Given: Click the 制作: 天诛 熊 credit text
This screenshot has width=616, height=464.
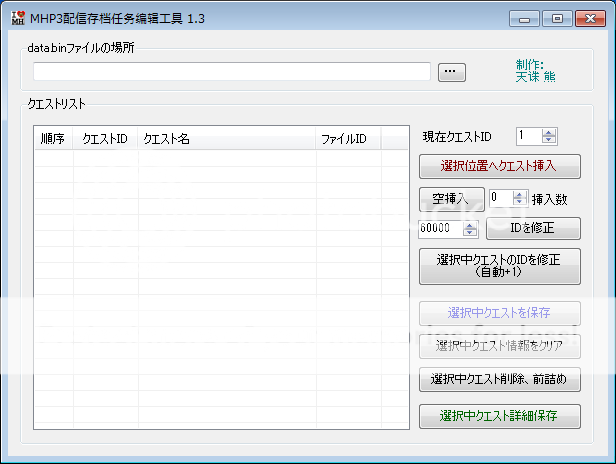Looking at the screenshot, I should (x=535, y=71).
